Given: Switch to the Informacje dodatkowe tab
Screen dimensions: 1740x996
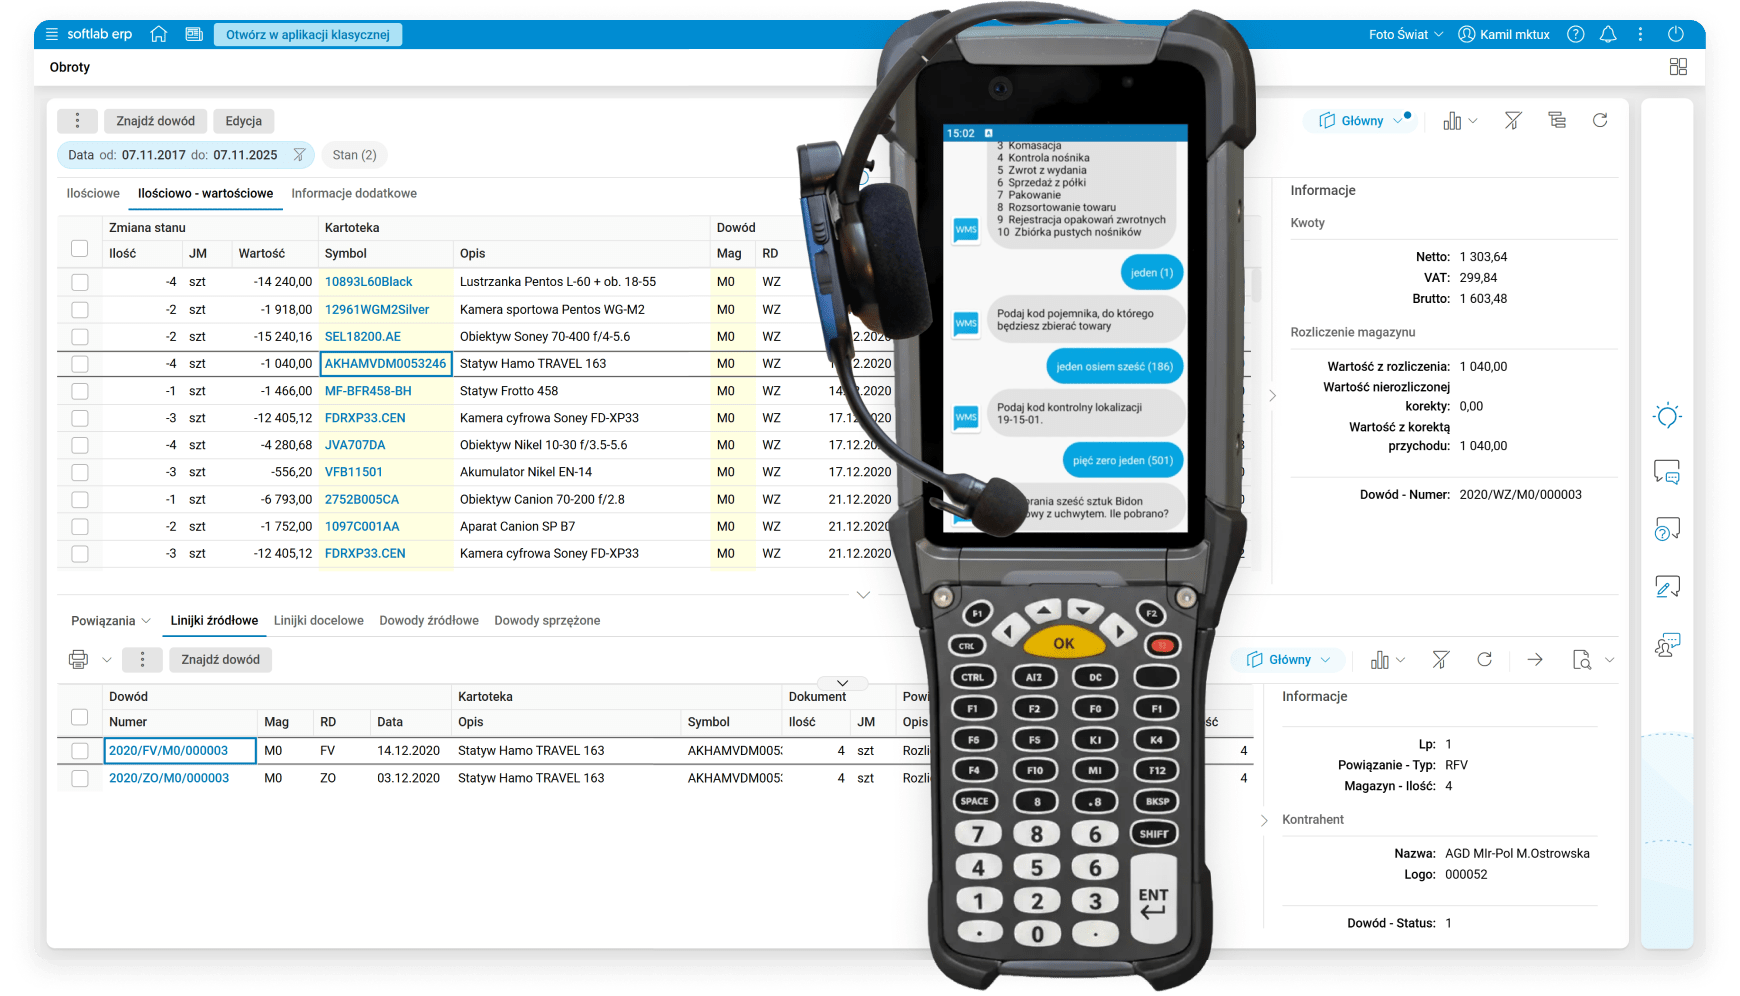Looking at the screenshot, I should (354, 194).
